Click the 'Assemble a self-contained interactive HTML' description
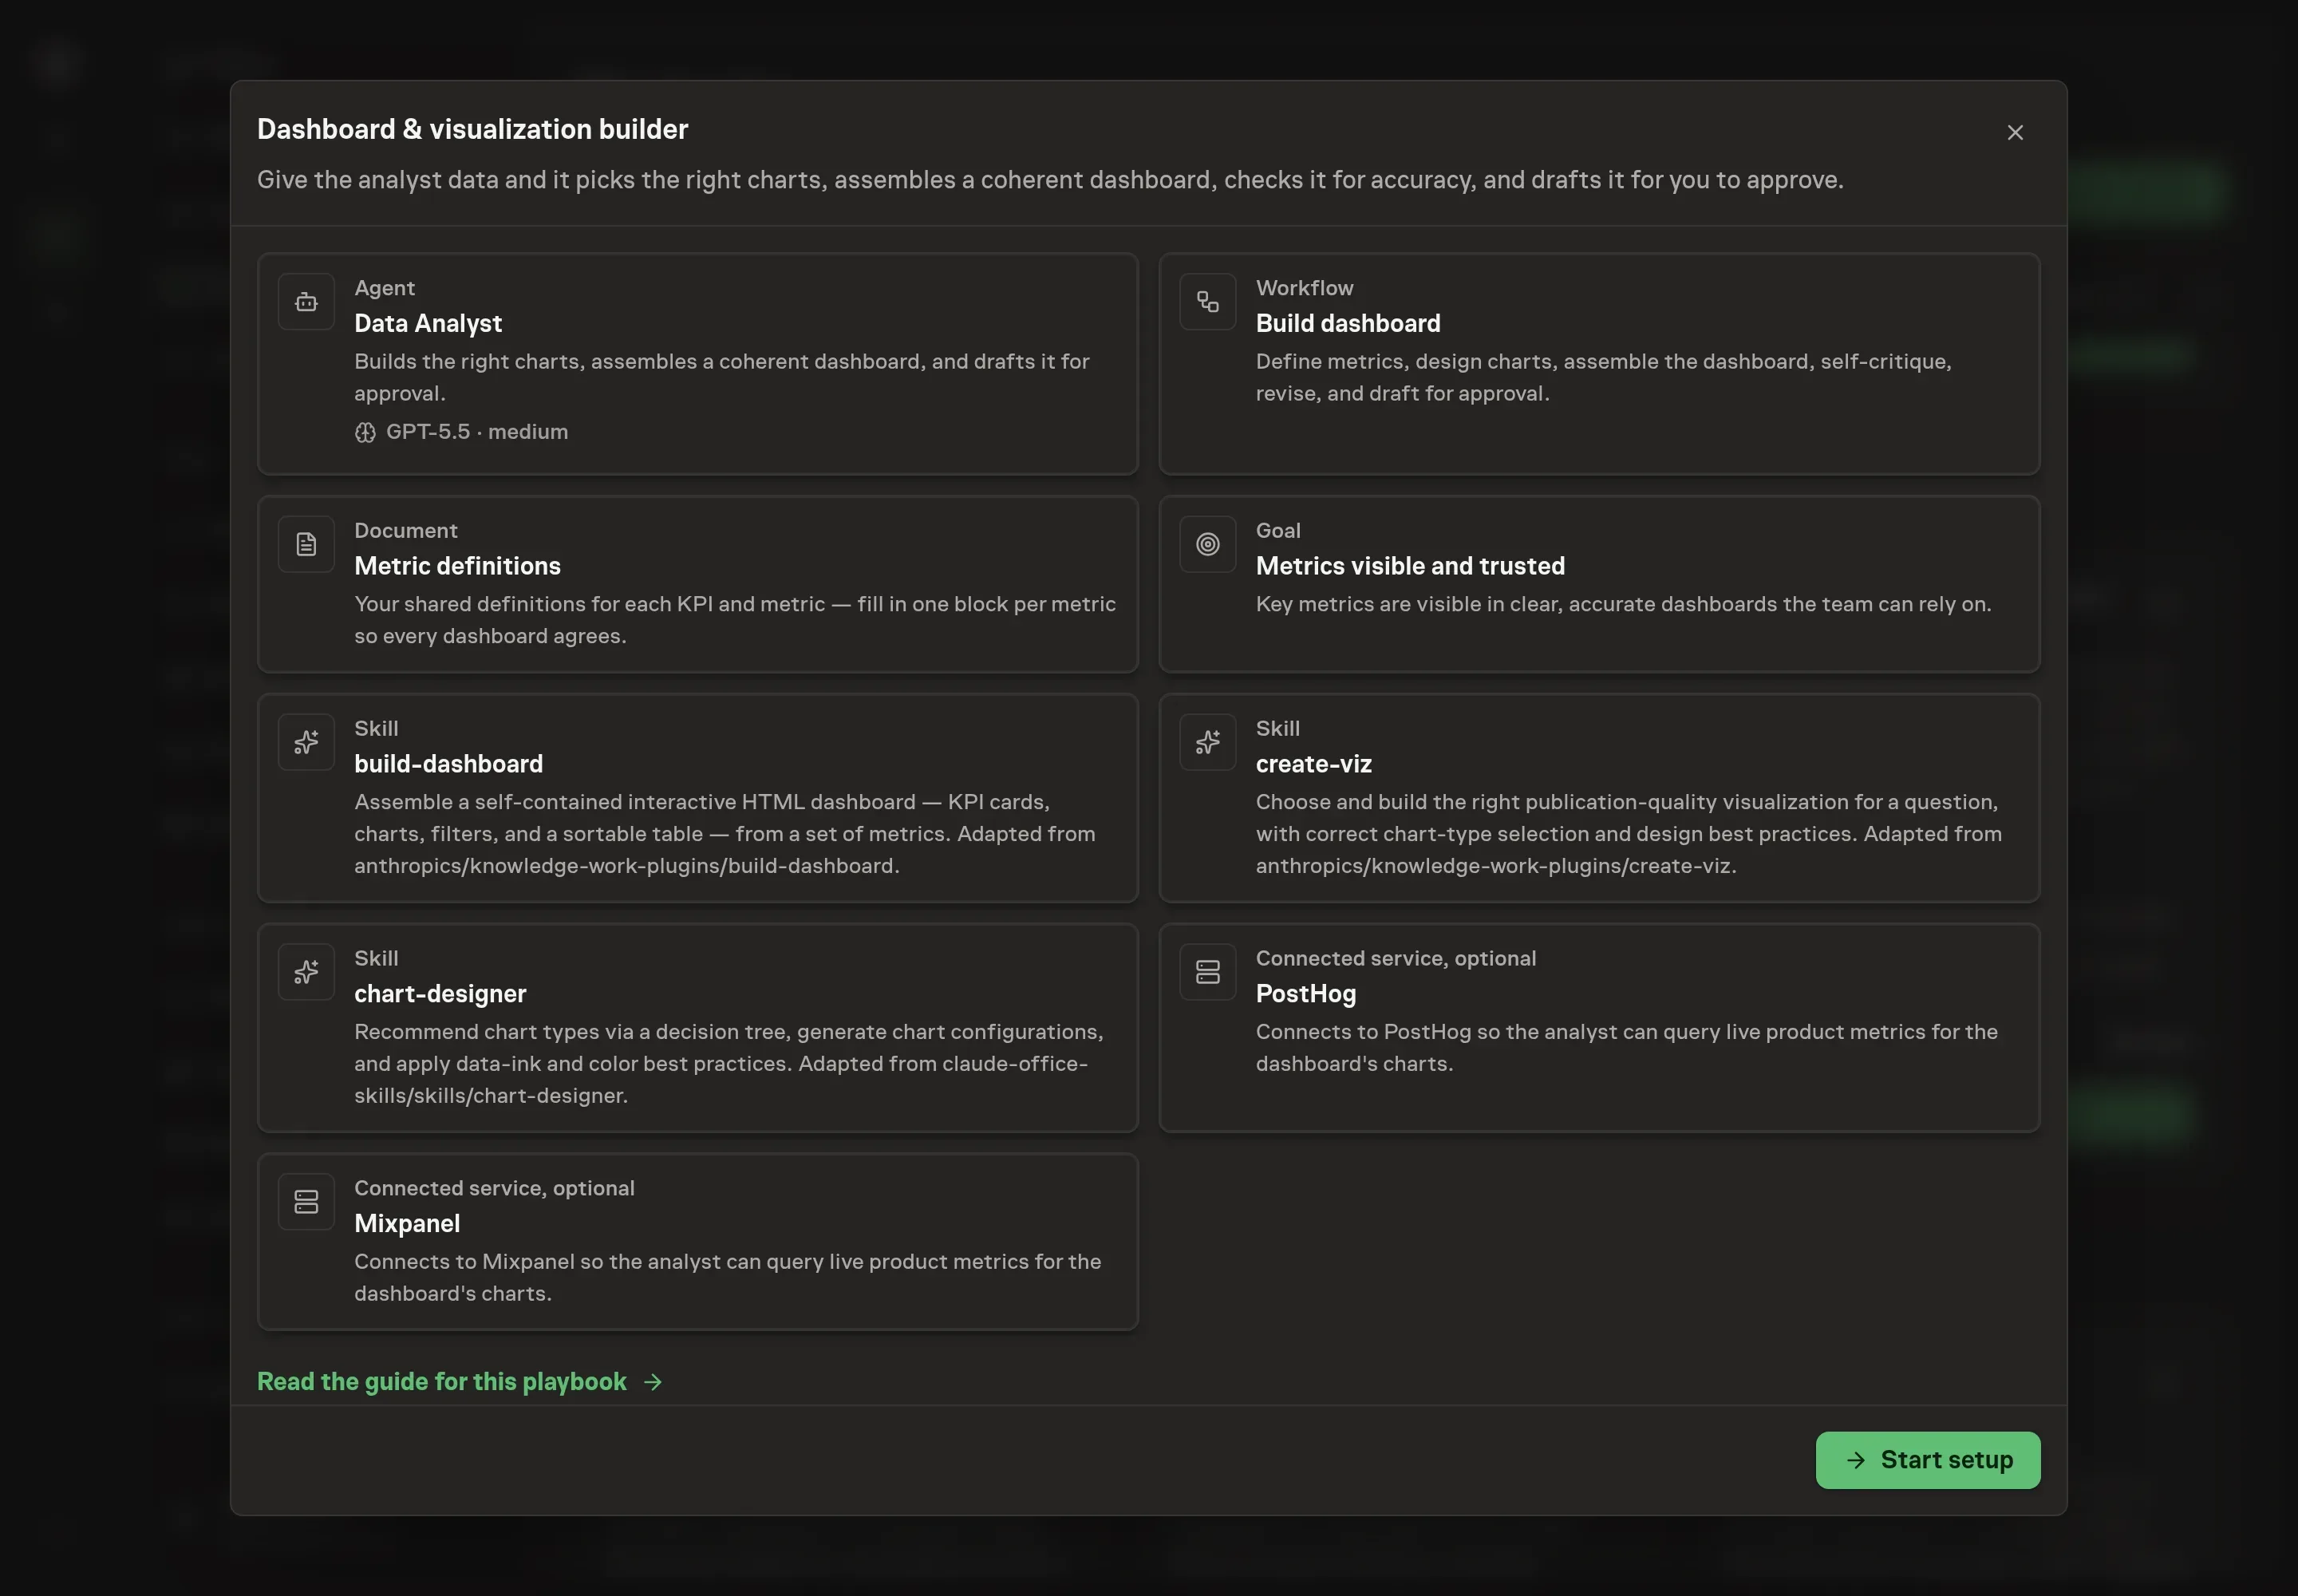Viewport: 2298px width, 1596px height. coord(725,834)
